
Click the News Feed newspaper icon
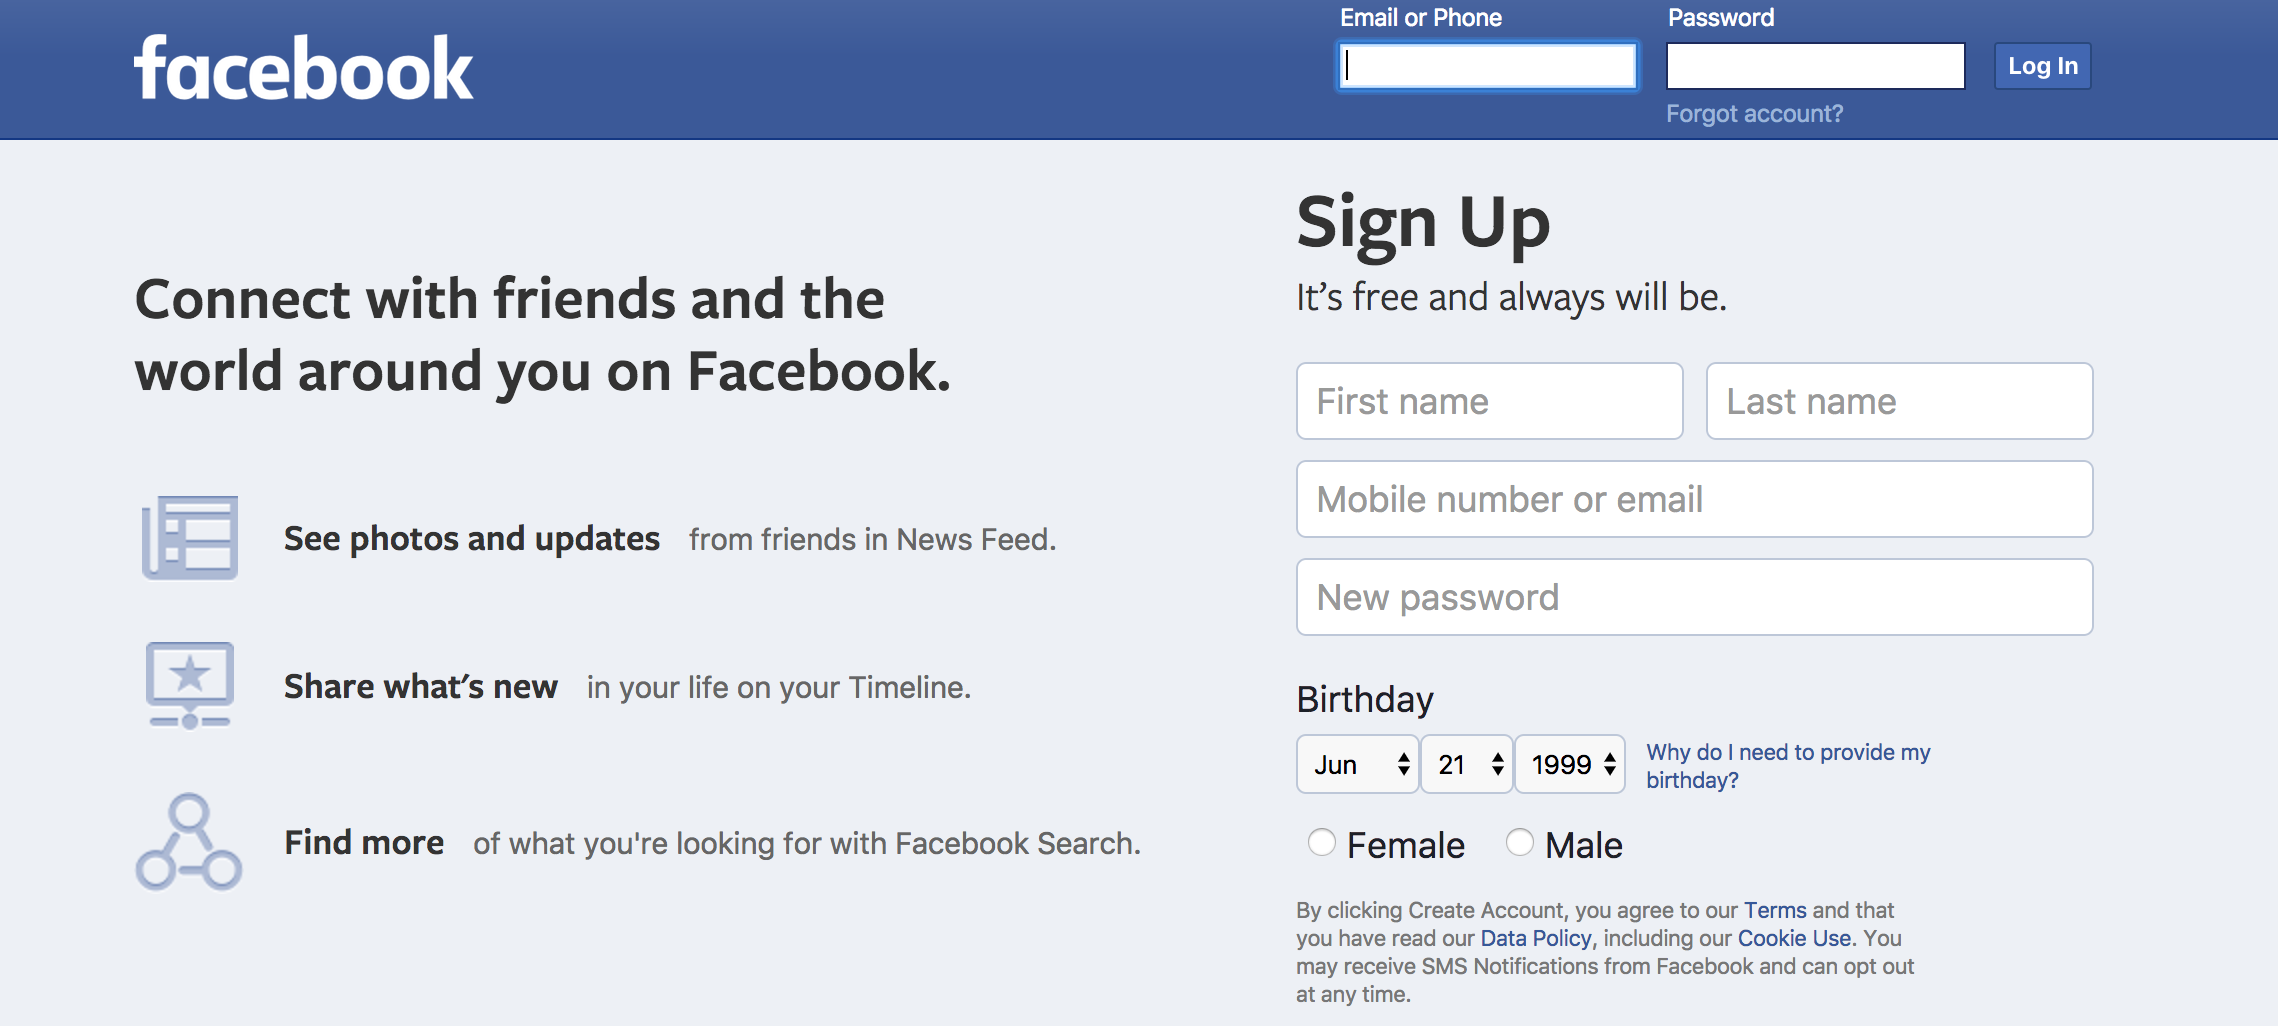[x=190, y=538]
